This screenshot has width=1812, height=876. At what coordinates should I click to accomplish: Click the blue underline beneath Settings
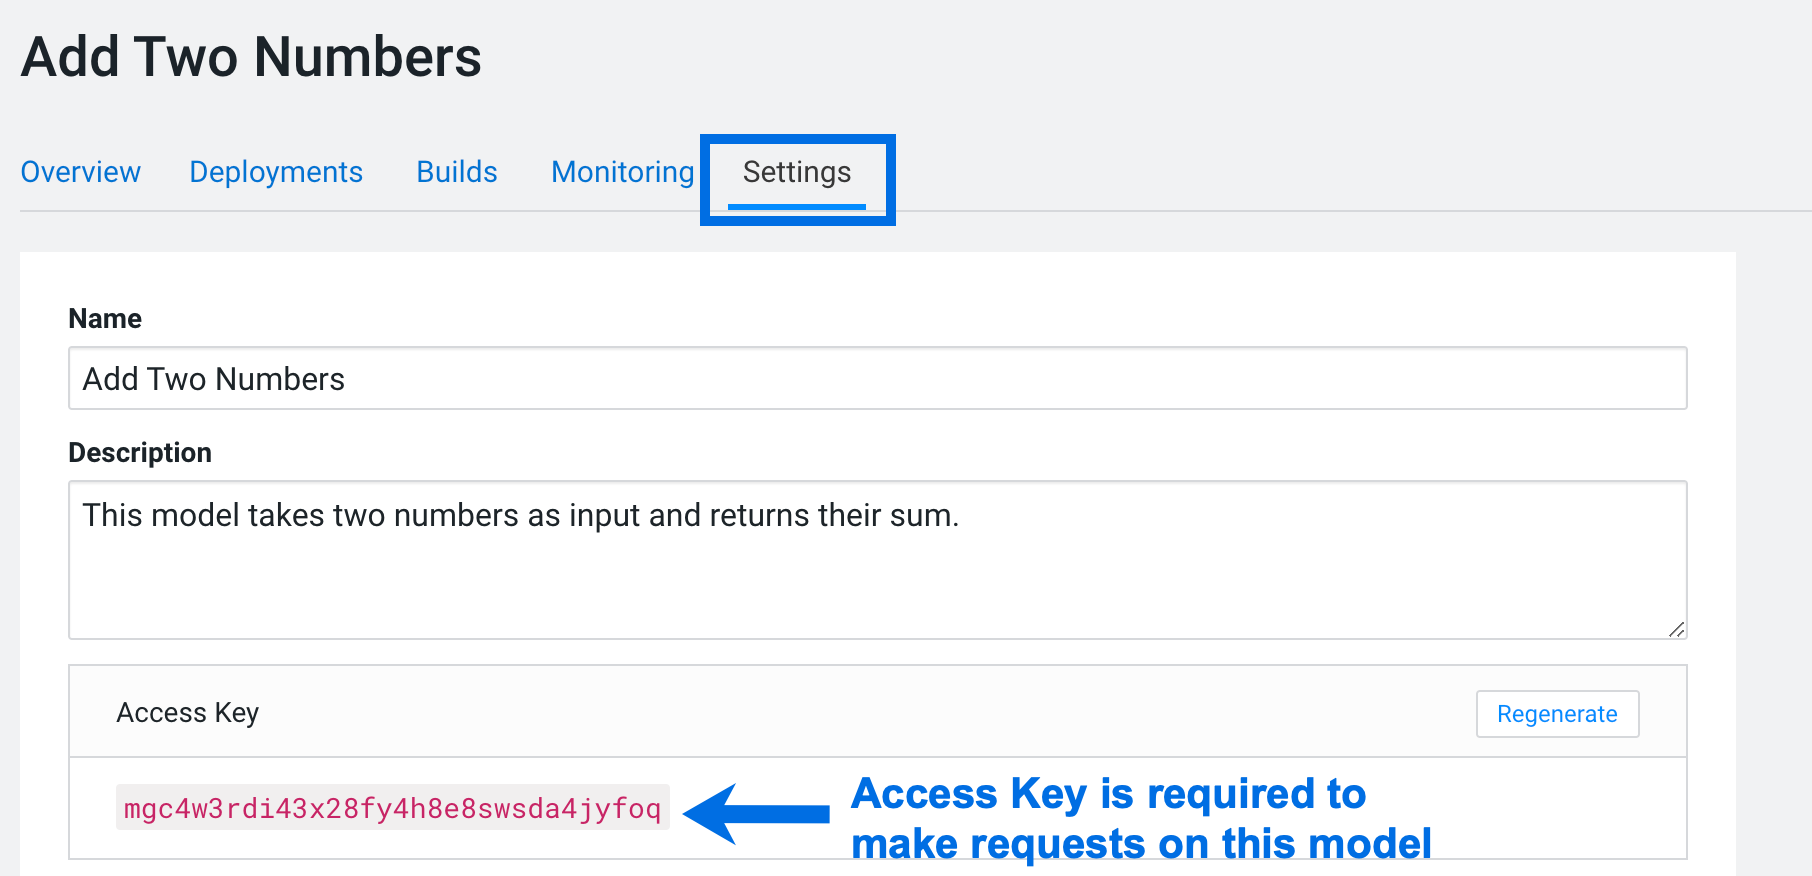[797, 207]
